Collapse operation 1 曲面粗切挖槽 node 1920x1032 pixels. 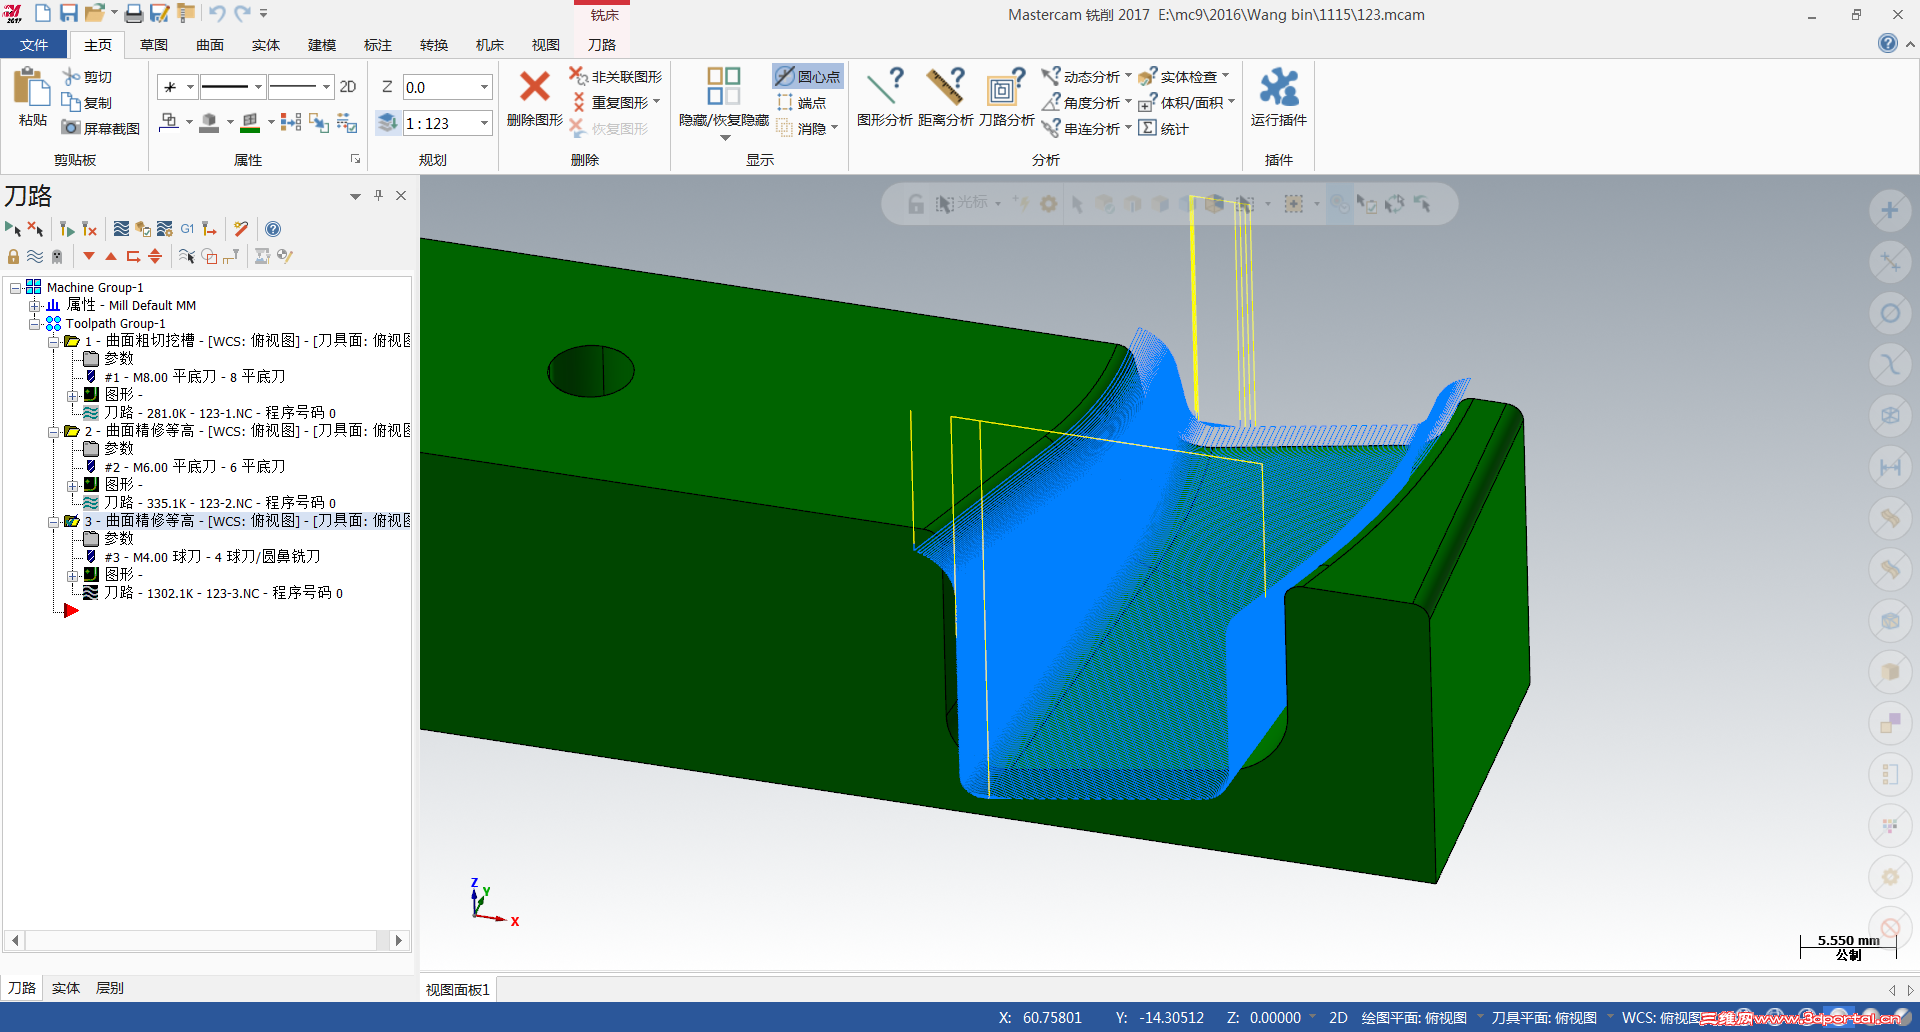pos(53,342)
